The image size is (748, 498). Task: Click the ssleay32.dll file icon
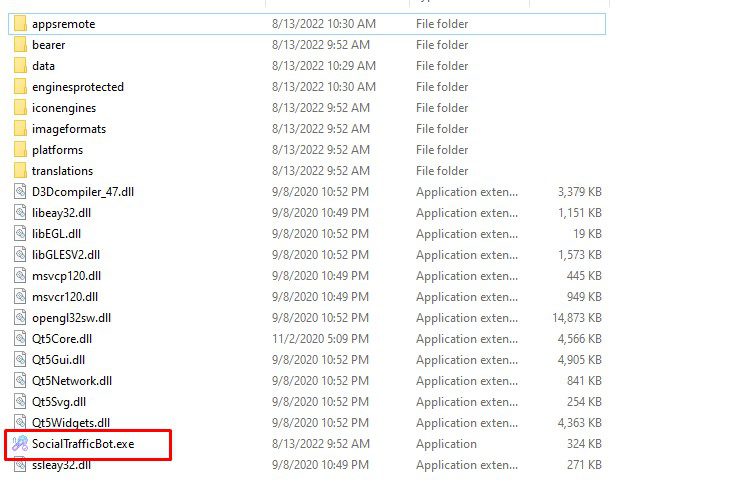click(x=20, y=464)
